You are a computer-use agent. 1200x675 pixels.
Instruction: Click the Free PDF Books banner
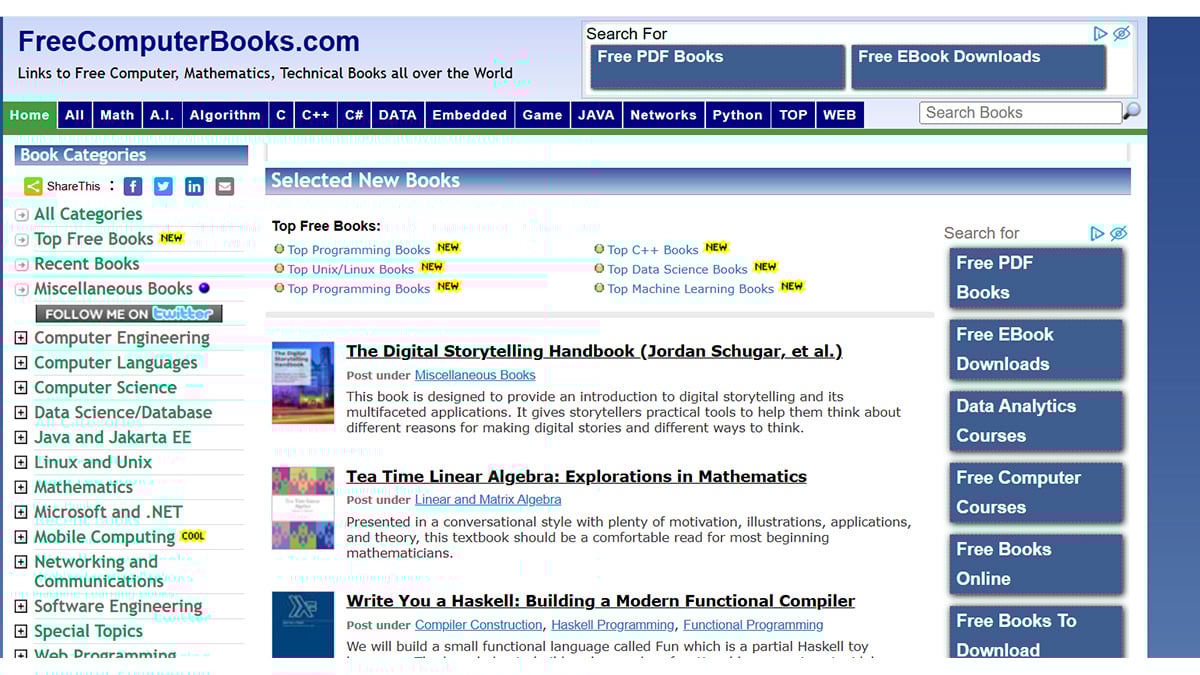[x=716, y=67]
